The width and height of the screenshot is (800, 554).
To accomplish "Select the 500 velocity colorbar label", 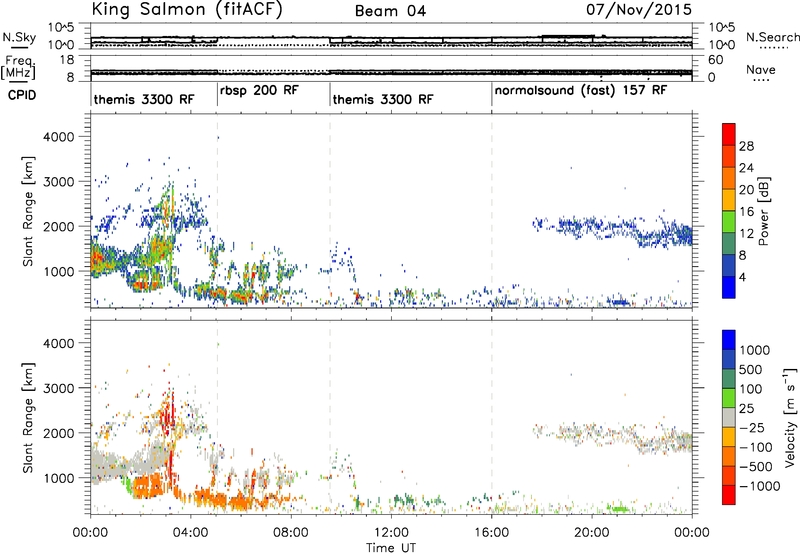I will (752, 370).
